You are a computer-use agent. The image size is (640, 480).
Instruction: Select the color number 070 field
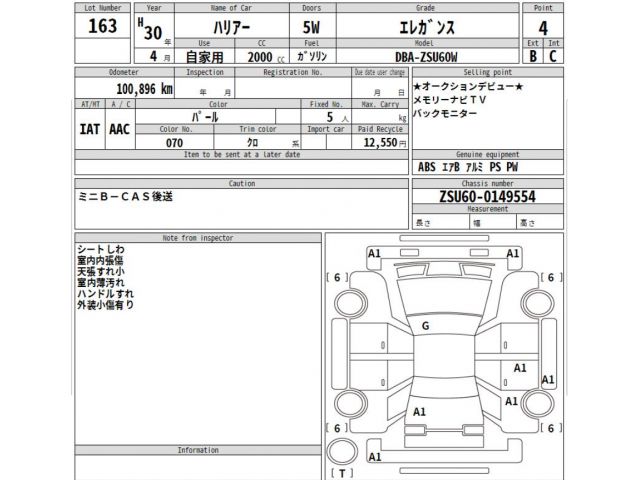(177, 143)
